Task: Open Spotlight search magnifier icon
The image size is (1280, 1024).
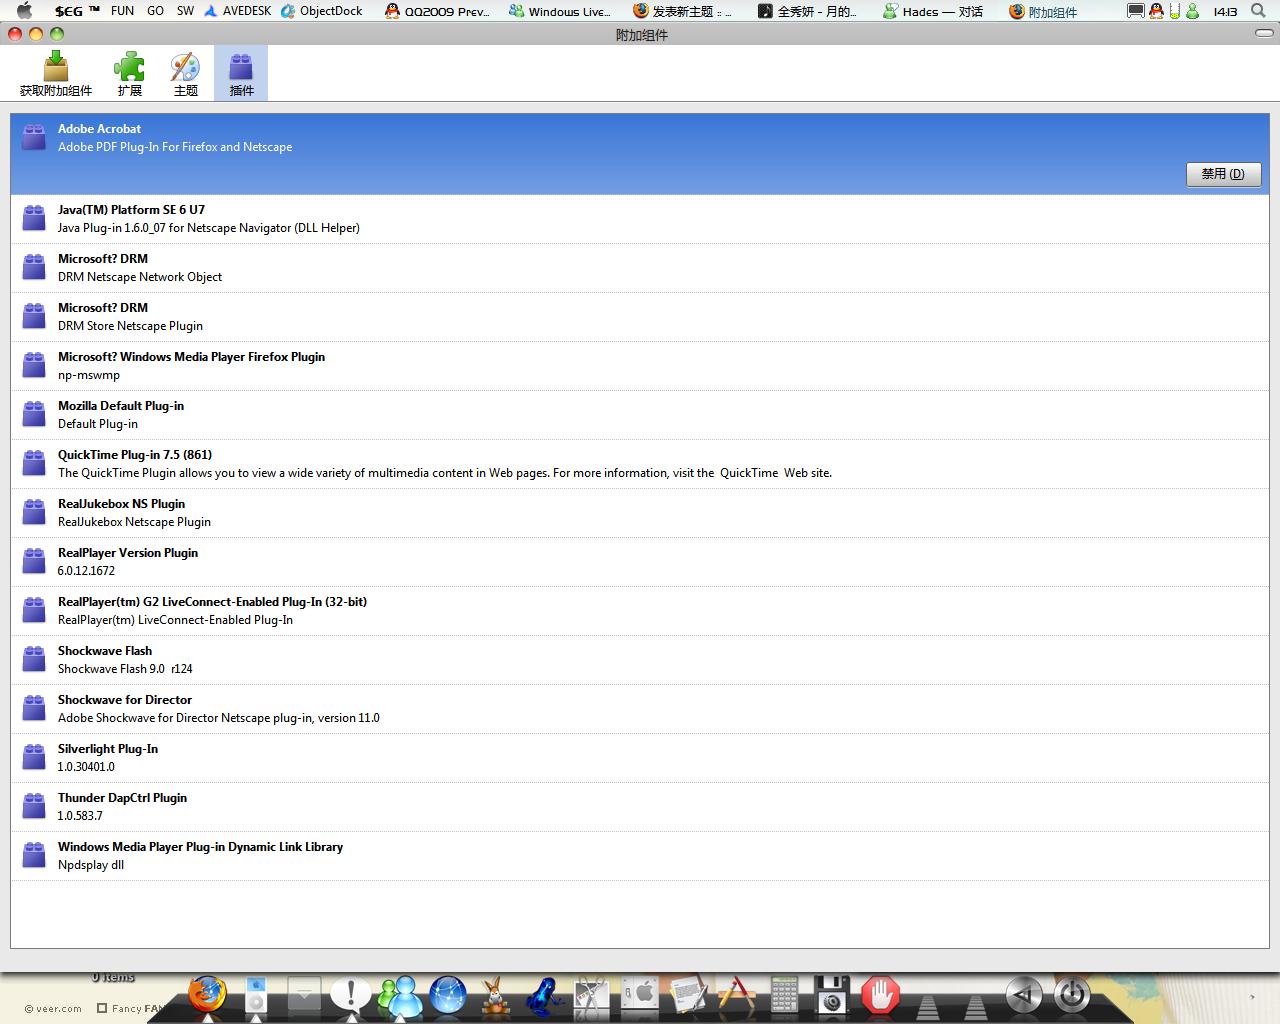Action: [1258, 11]
